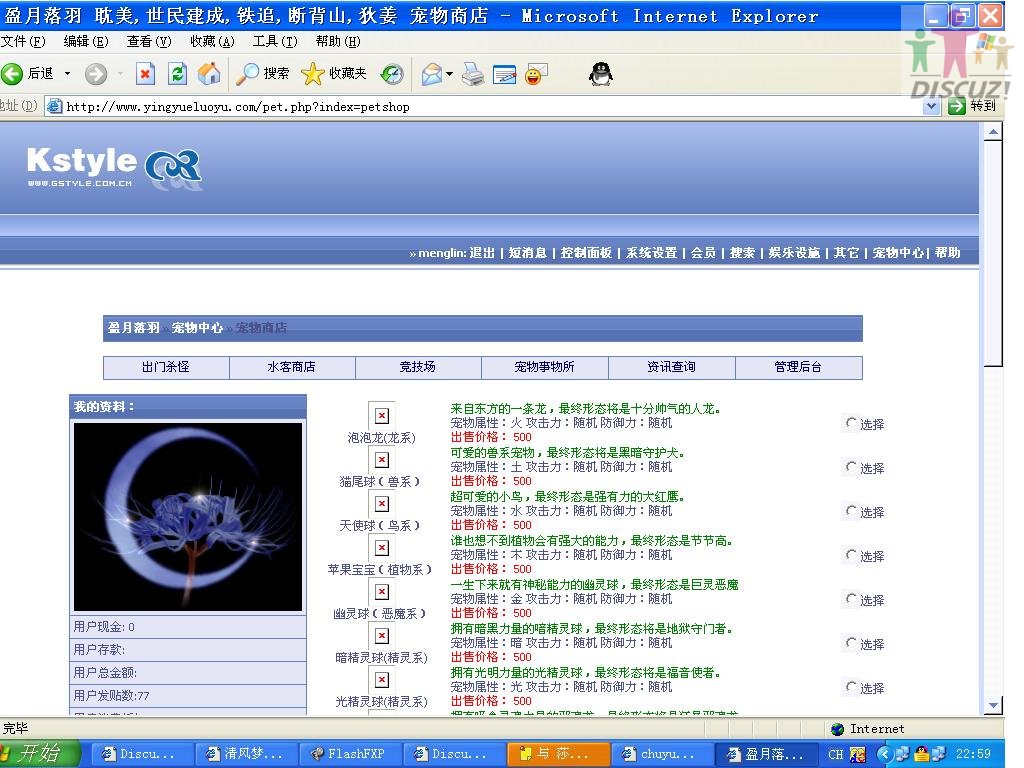This screenshot has height=768, width=1024.
Task: Click the broken image above 光精灵球(精灵系)
Action: pyautogui.click(x=381, y=680)
